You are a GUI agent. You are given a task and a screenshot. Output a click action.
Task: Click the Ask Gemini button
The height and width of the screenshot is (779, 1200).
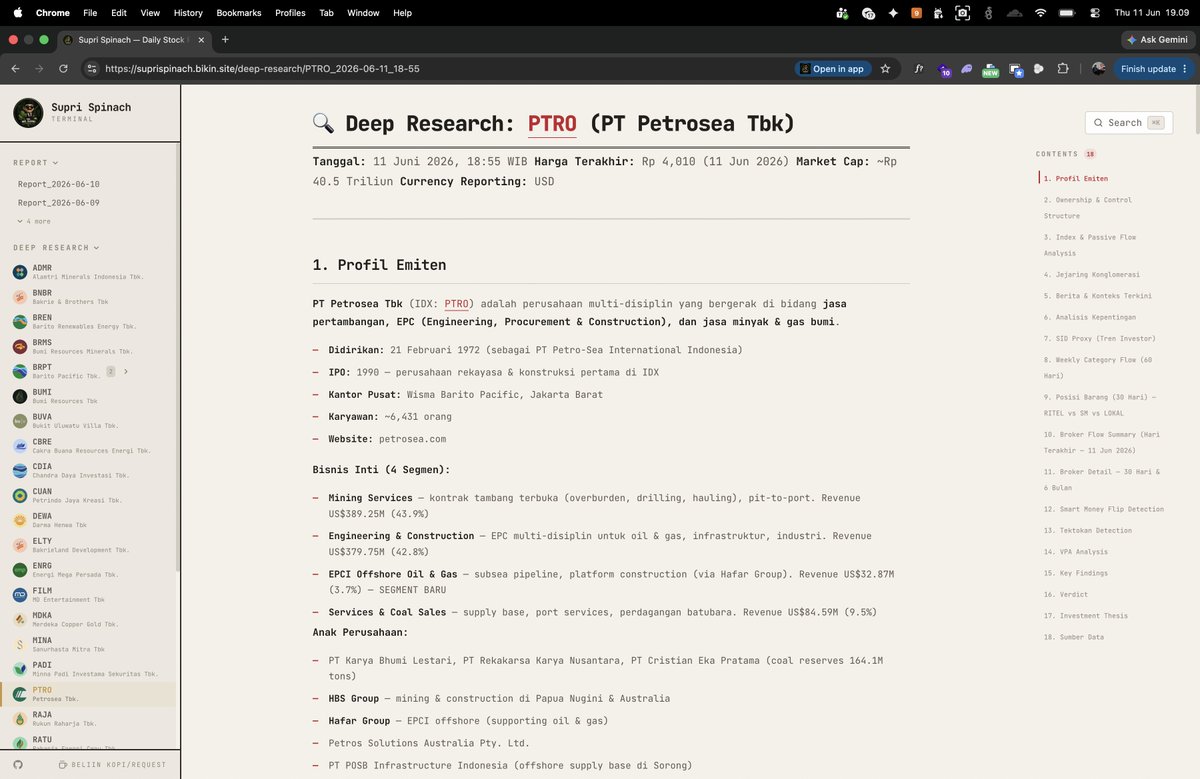1156,39
